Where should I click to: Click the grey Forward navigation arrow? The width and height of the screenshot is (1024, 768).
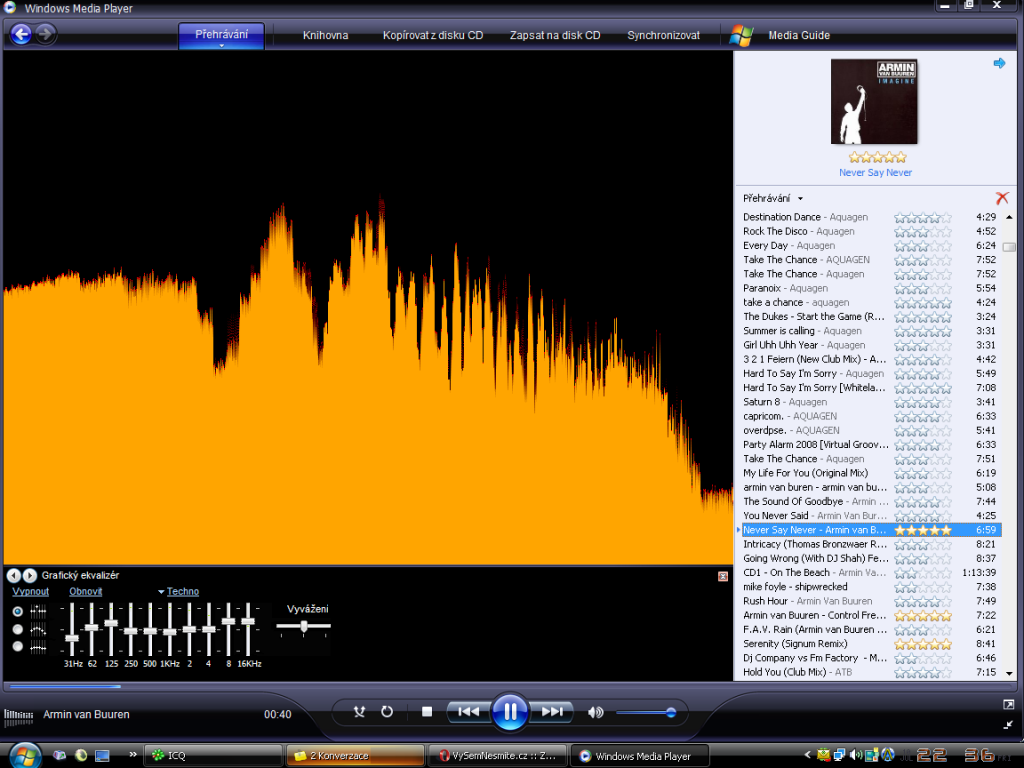point(45,34)
